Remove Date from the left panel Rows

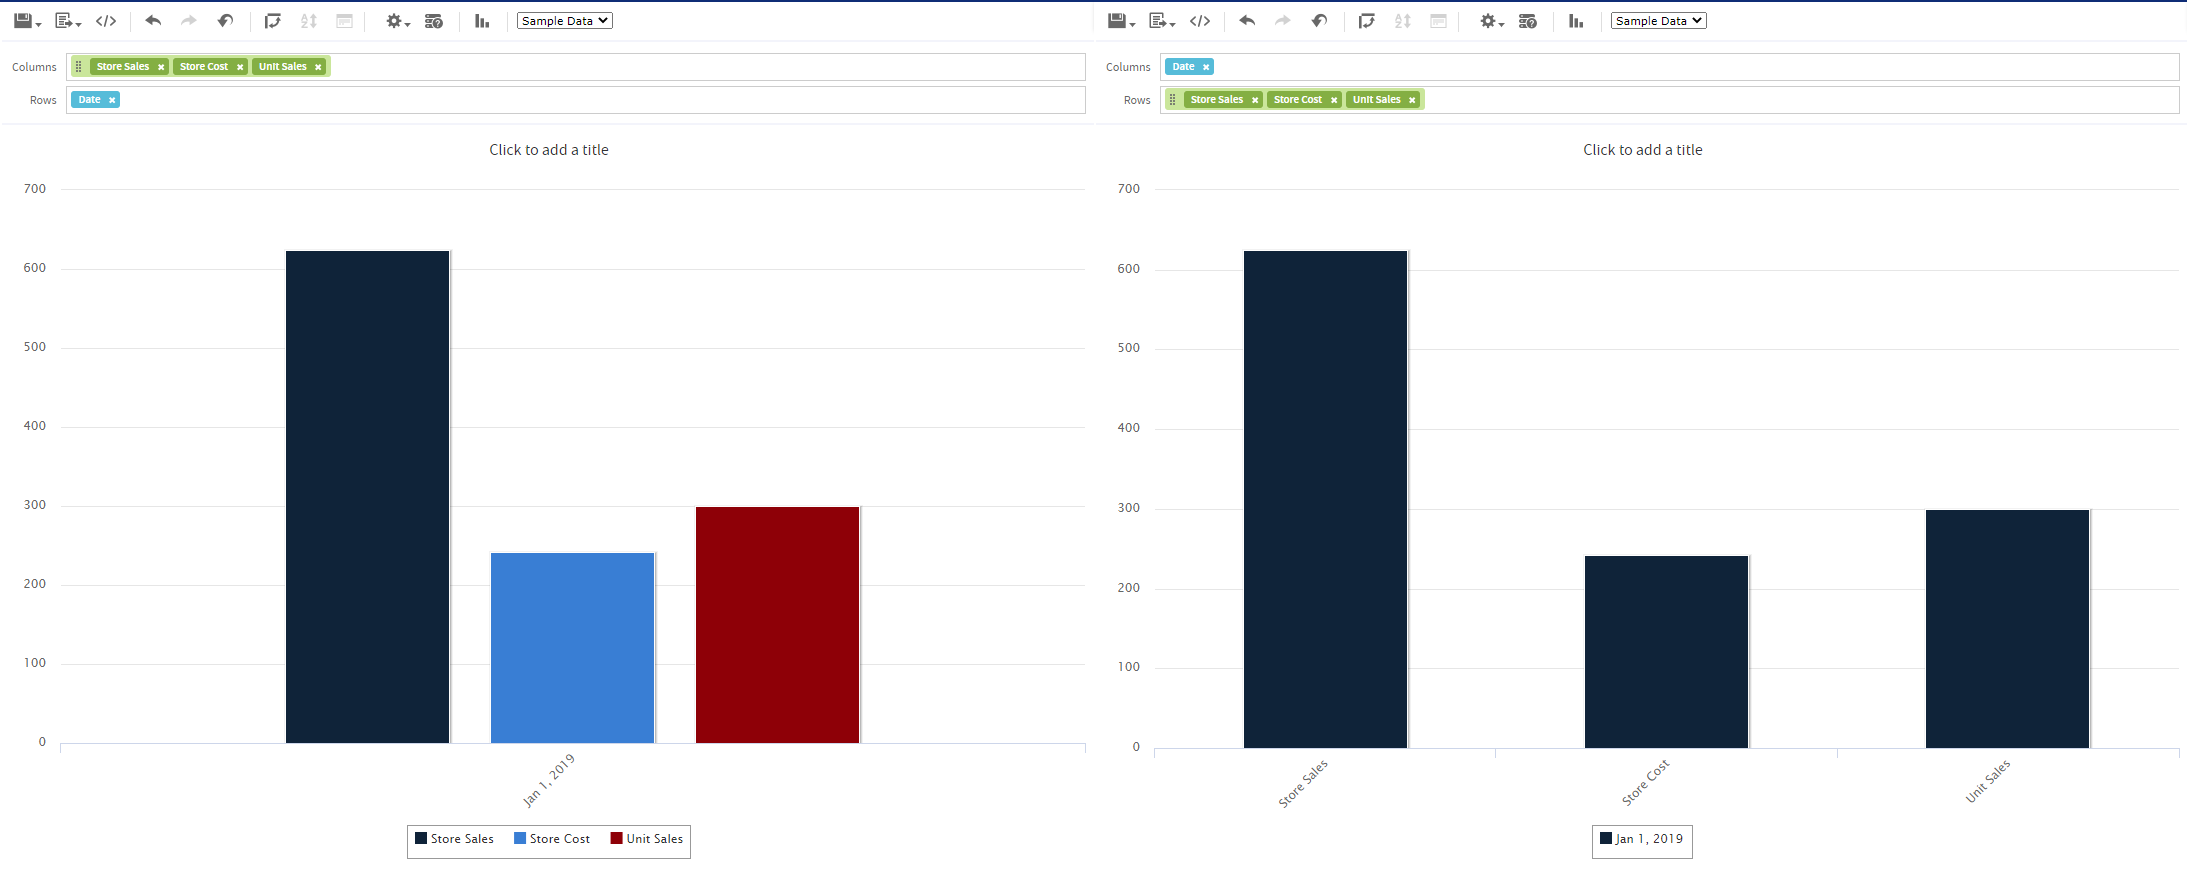[x=112, y=100]
